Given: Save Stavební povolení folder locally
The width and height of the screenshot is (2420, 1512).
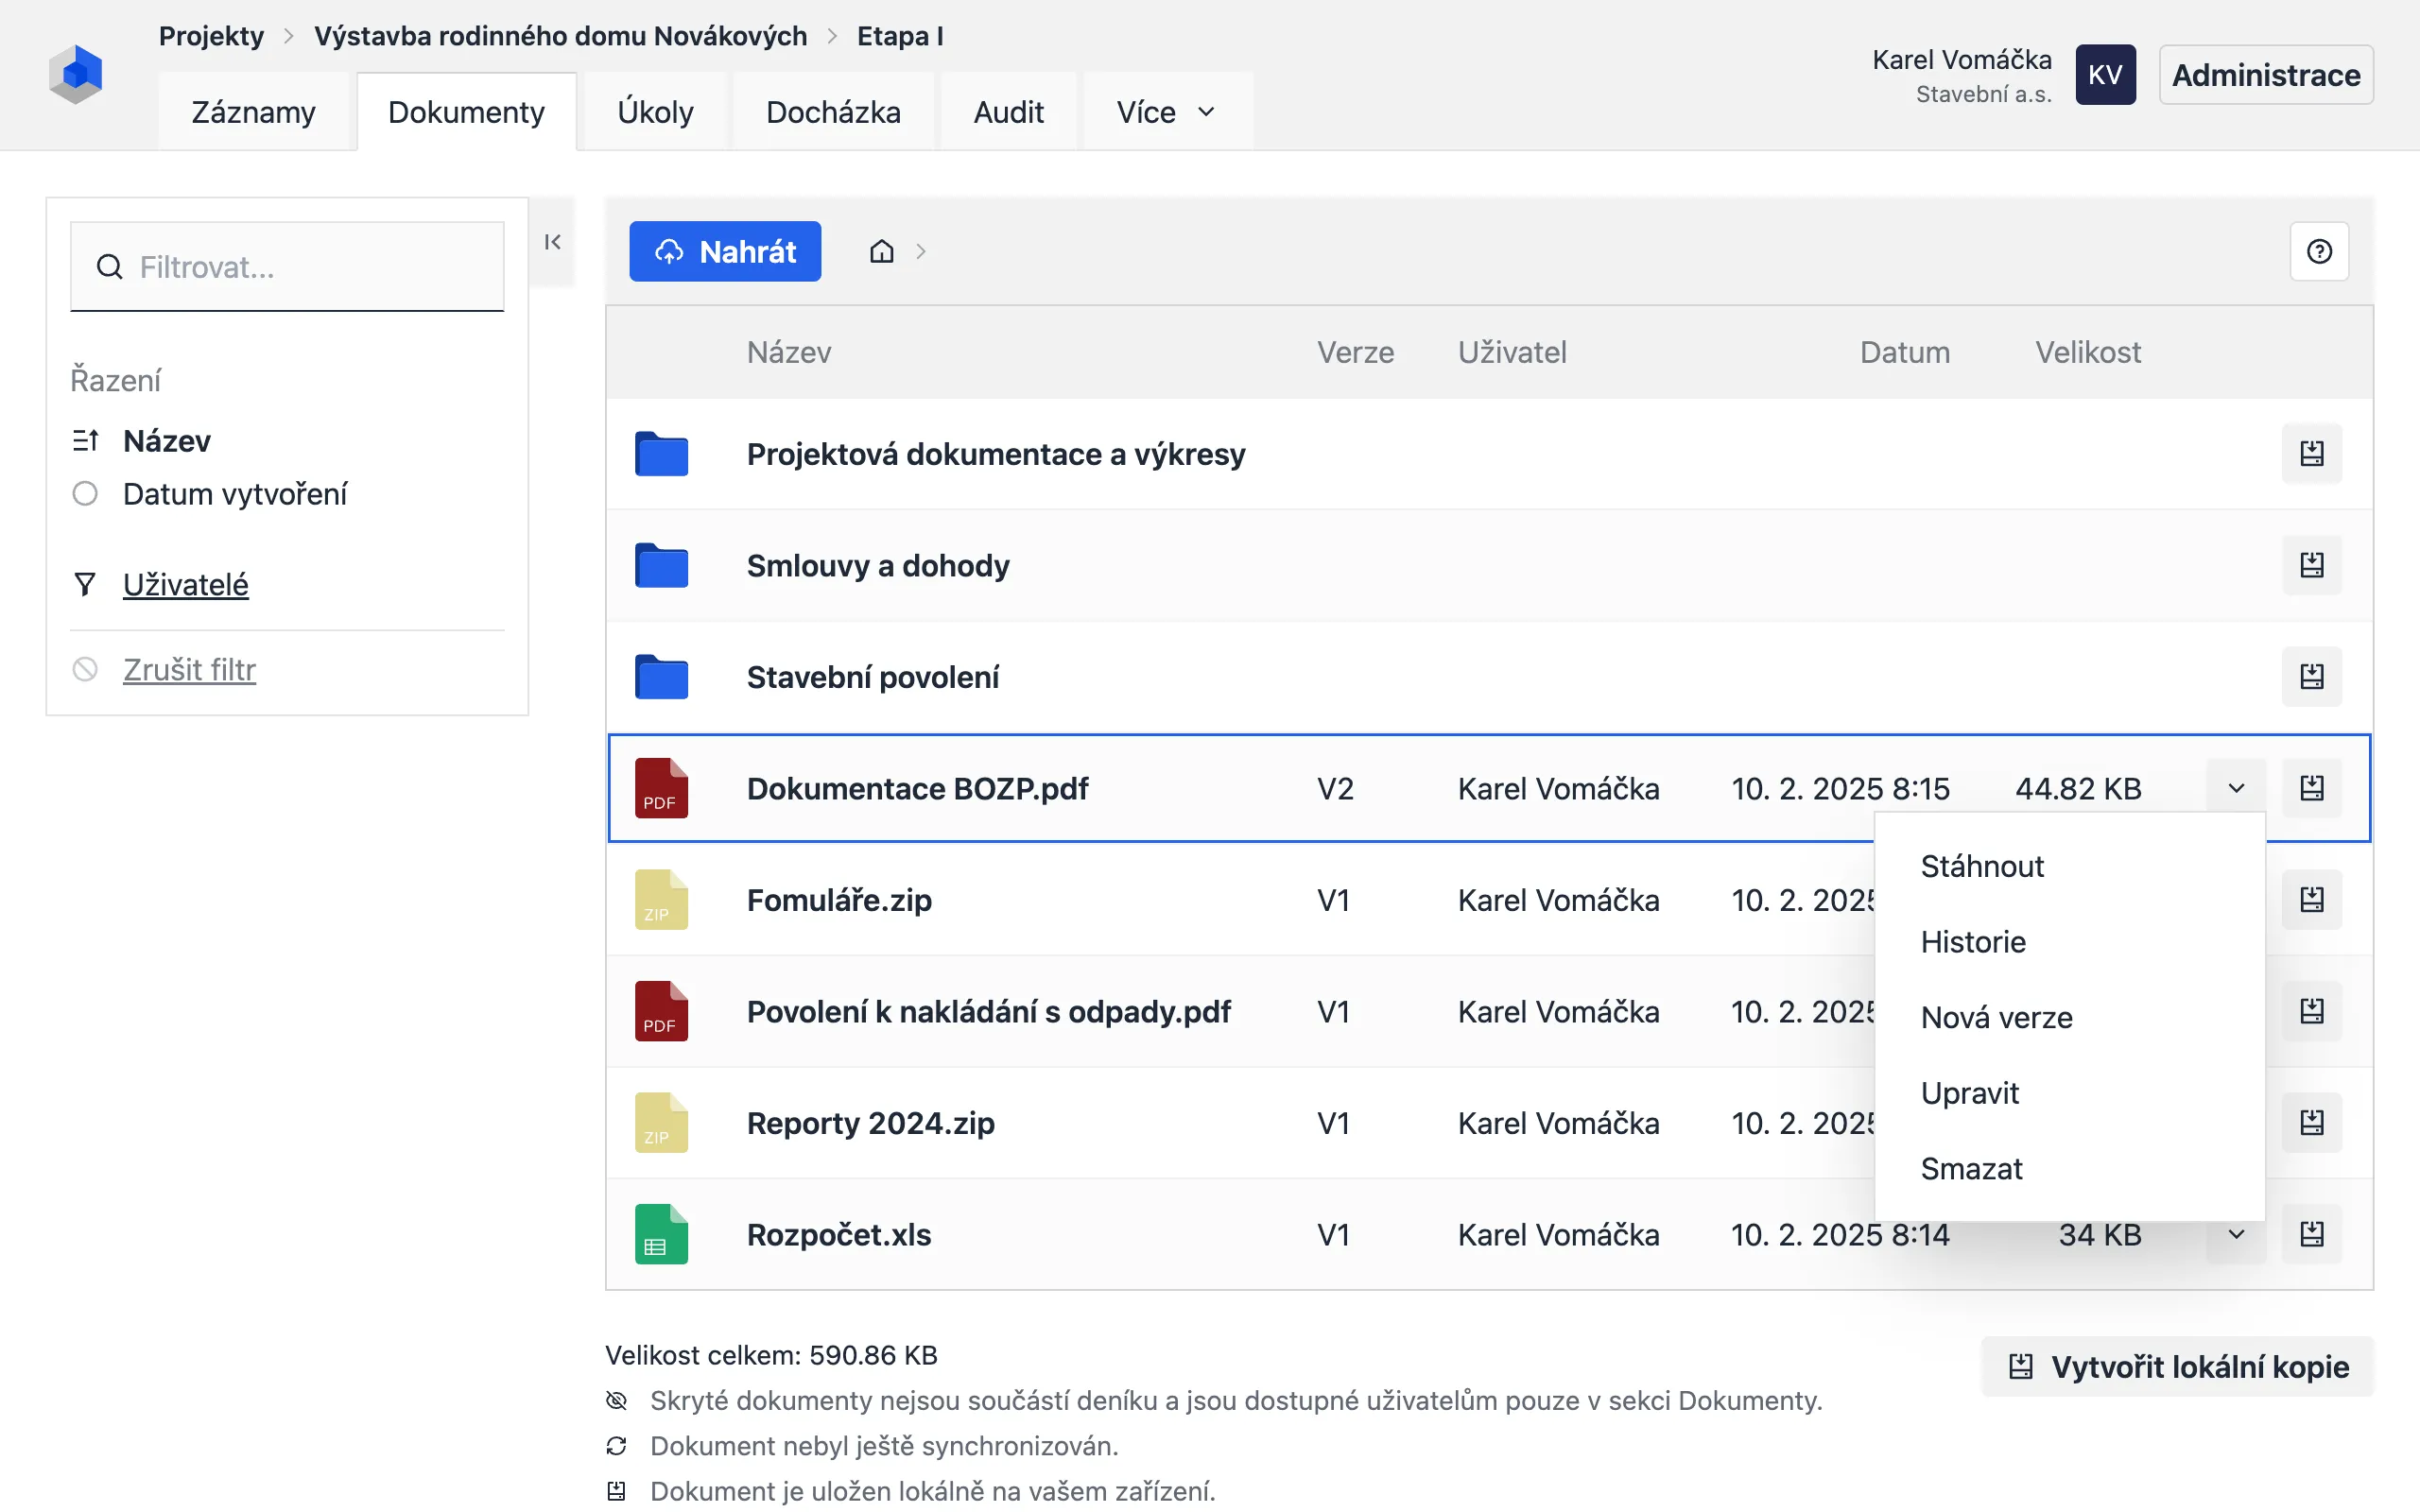Looking at the screenshot, I should coord(2312,677).
